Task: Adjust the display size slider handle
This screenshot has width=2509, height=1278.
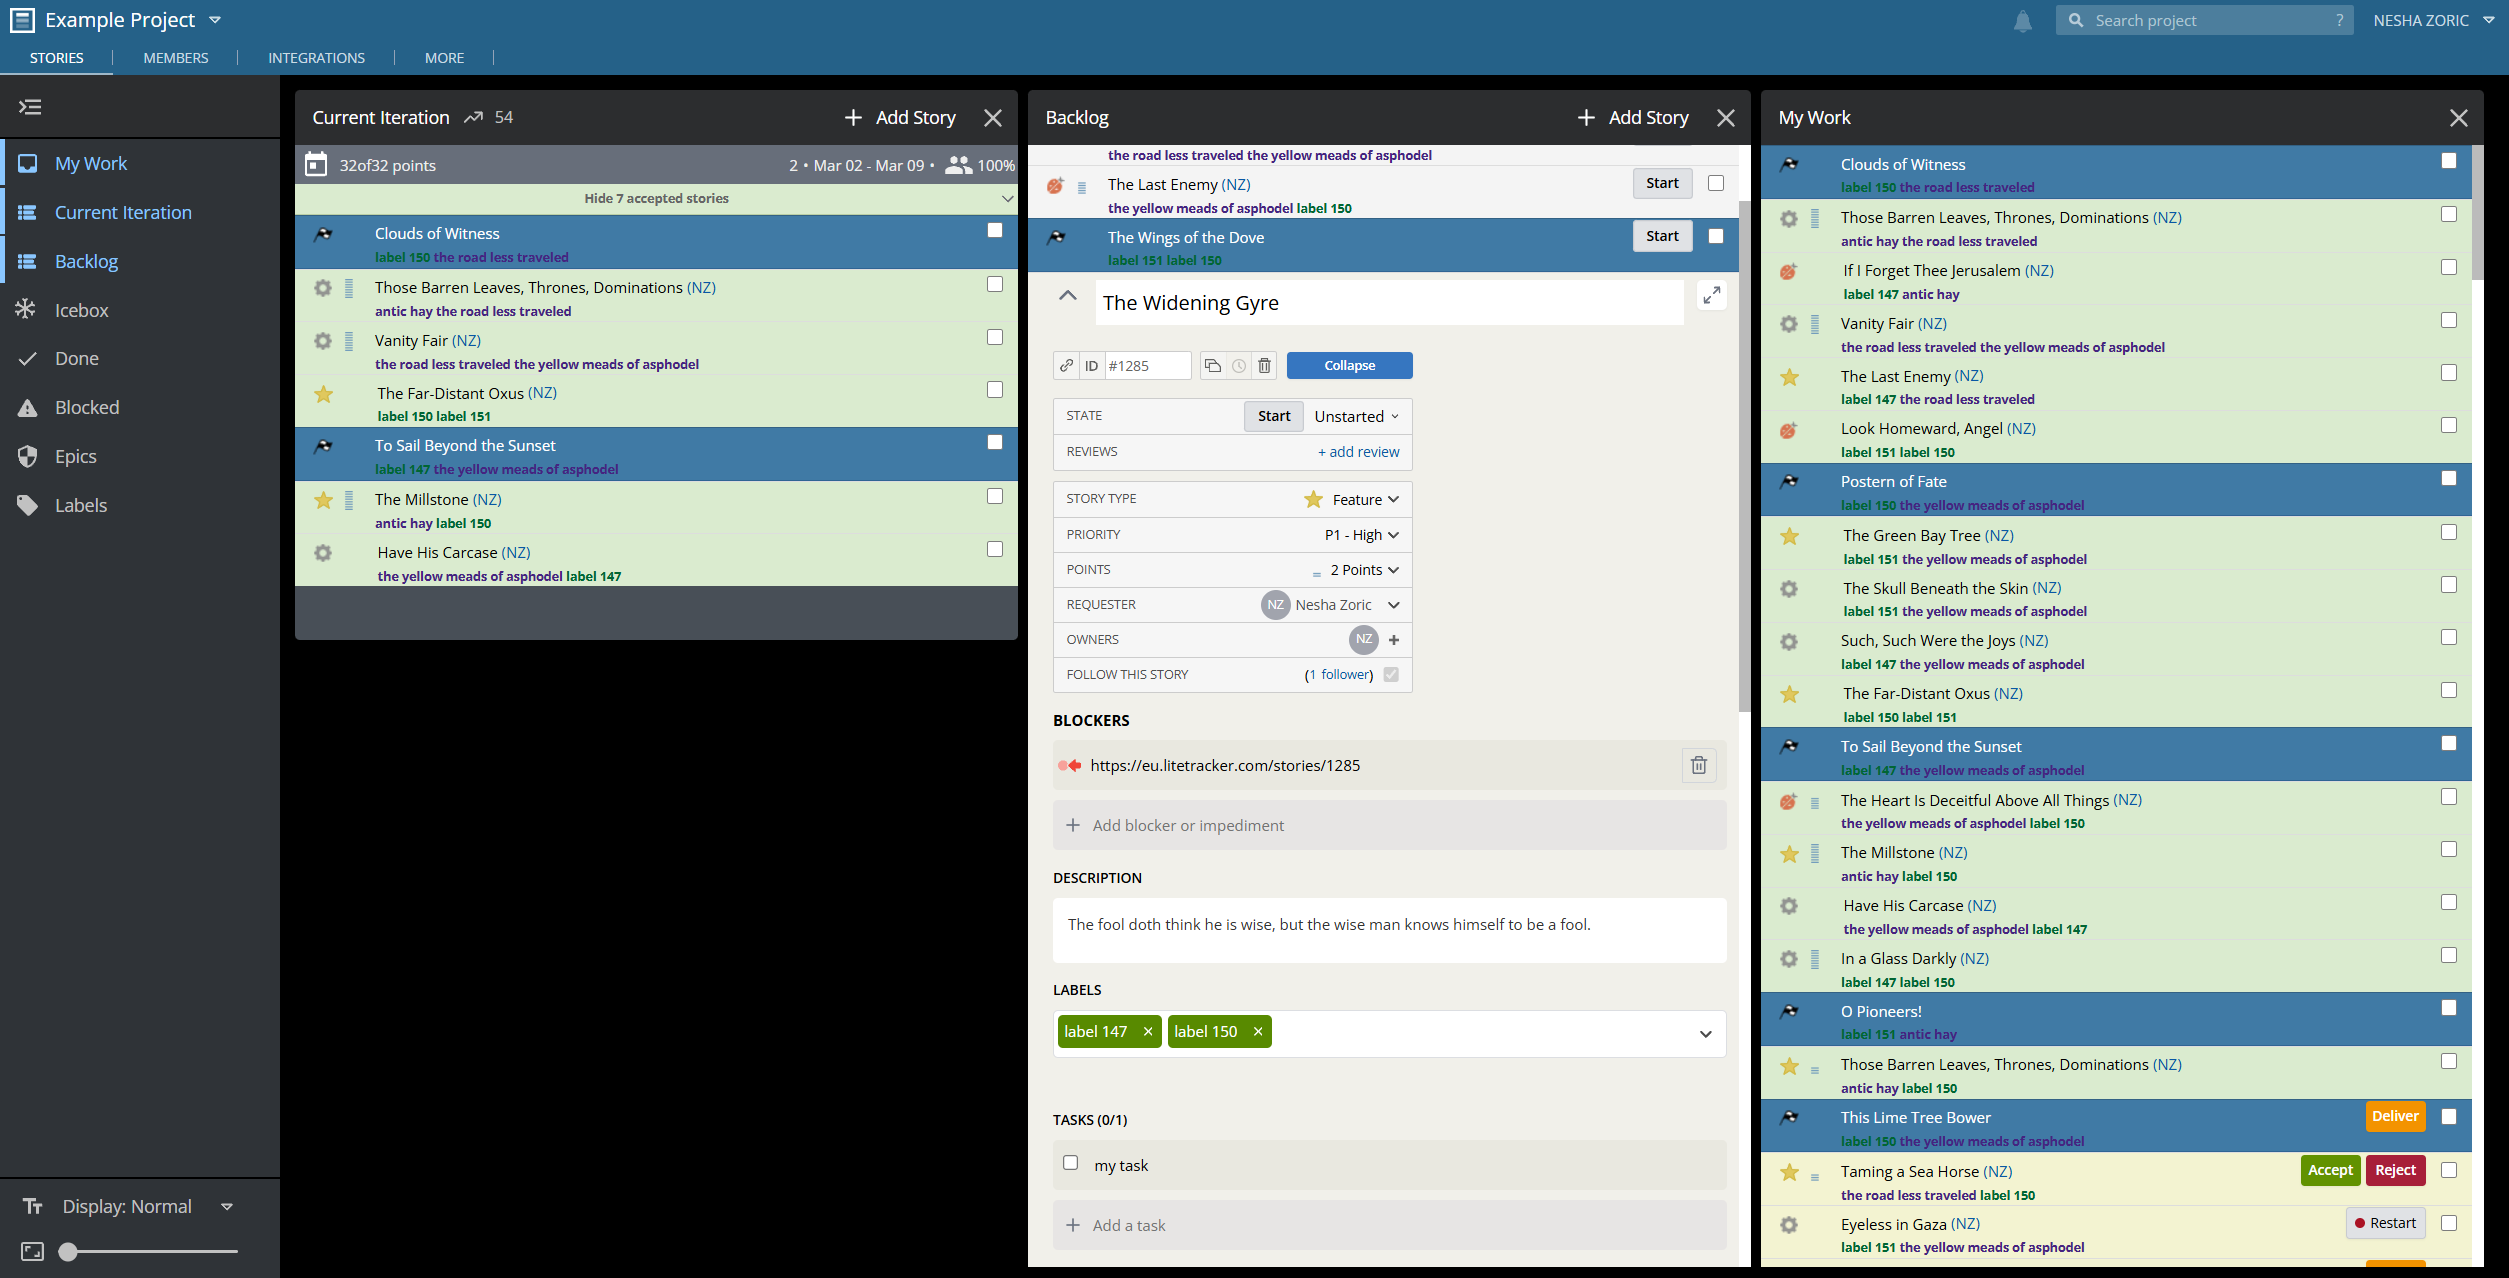Action: click(68, 1252)
